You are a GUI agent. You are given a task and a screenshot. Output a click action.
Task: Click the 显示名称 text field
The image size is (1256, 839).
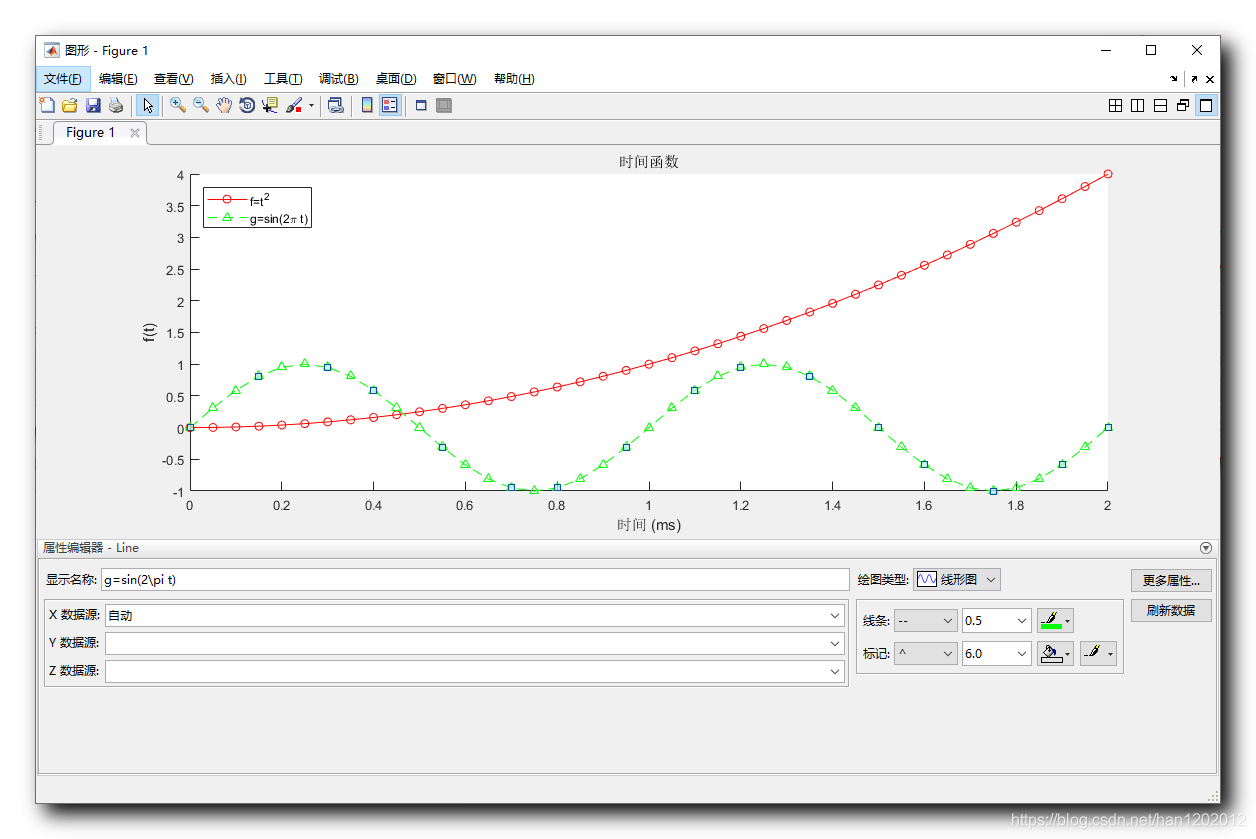(474, 579)
